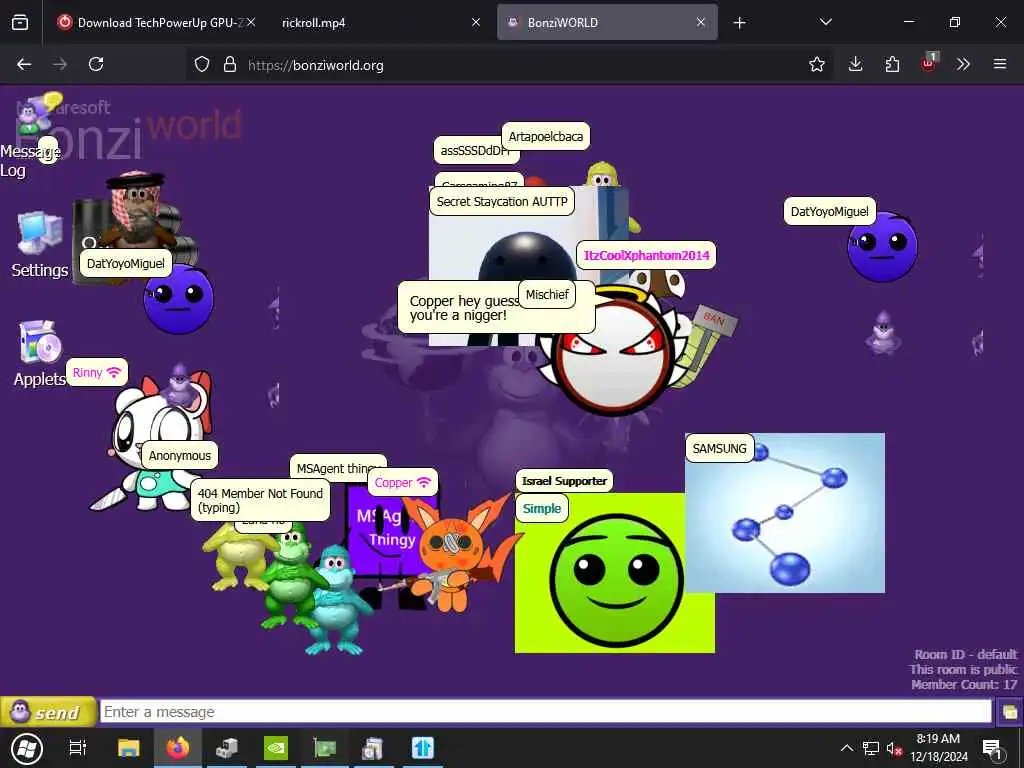The image size is (1024, 768).
Task: Open File Explorer from the taskbar
Action: click(x=129, y=748)
